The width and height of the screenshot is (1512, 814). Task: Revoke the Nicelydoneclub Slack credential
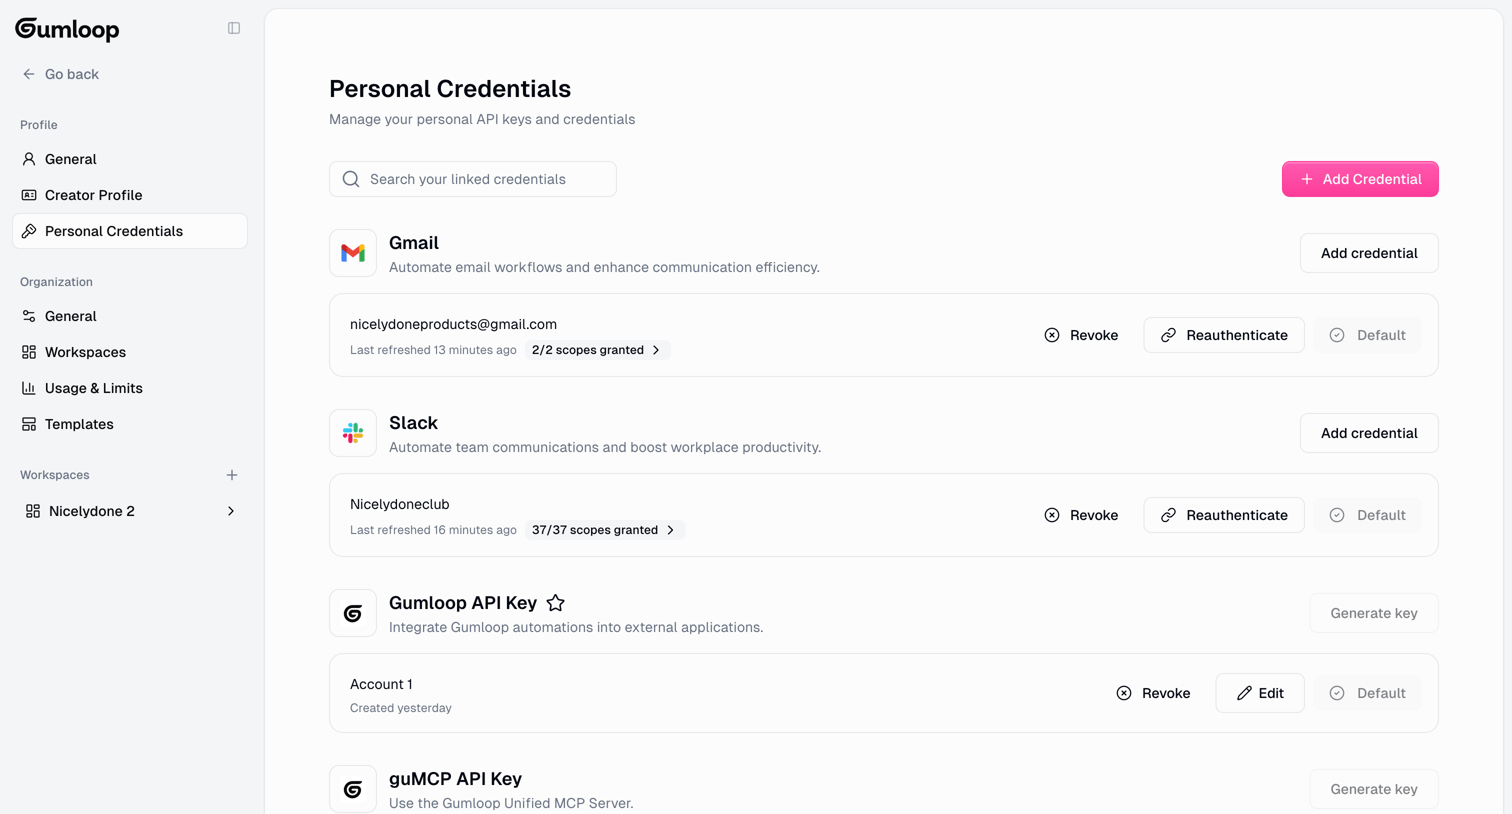[1081, 515]
